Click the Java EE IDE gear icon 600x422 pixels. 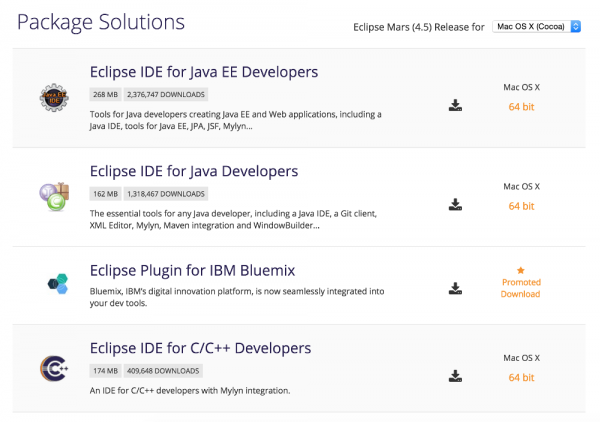[x=54, y=98]
